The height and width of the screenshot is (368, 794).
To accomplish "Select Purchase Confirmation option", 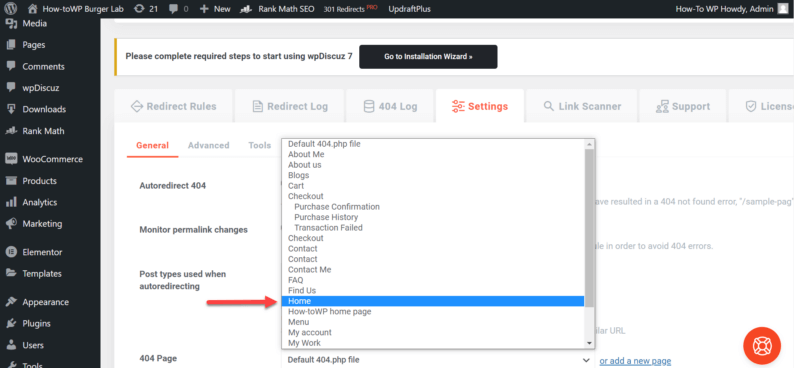I will [433, 207].
